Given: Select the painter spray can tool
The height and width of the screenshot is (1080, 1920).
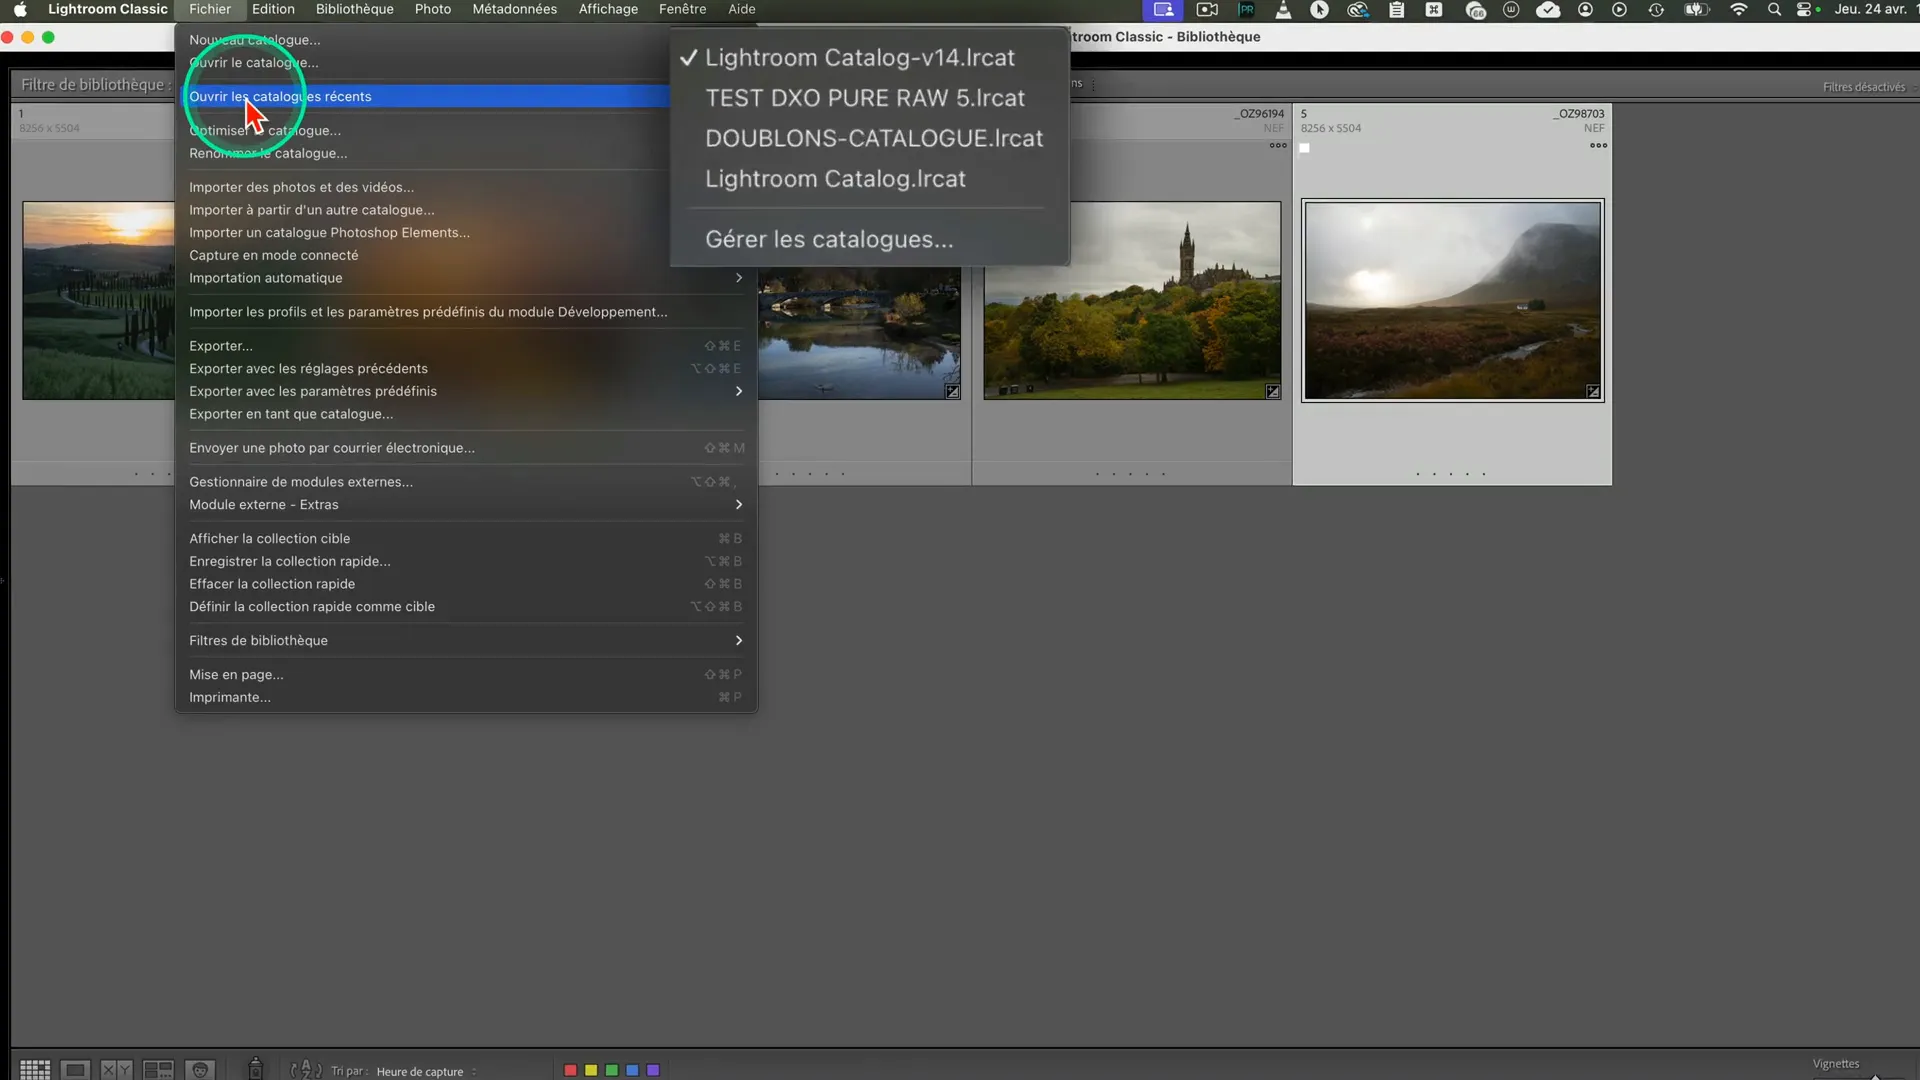Looking at the screenshot, I should (x=255, y=1069).
